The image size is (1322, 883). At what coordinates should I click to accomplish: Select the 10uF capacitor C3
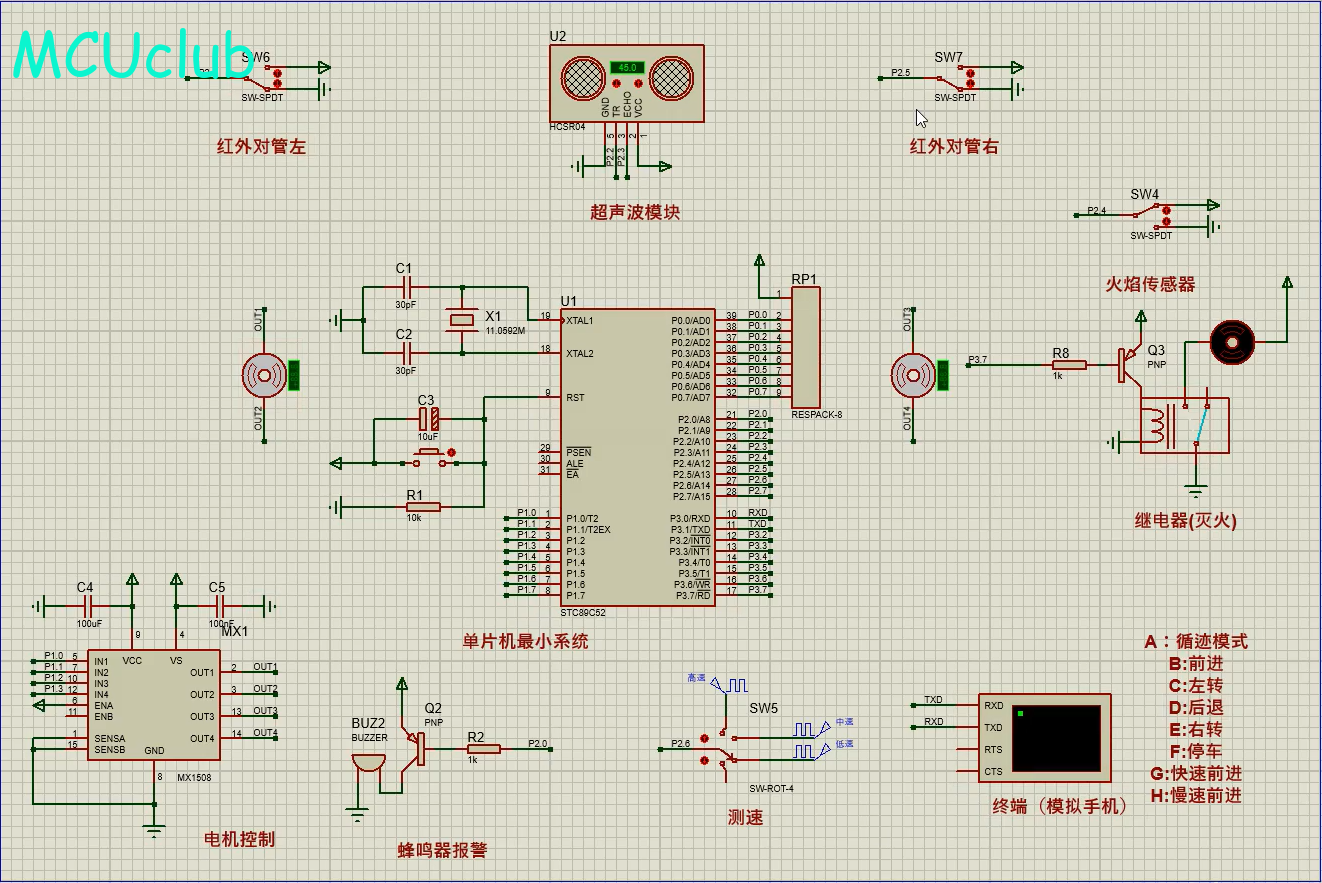pyautogui.click(x=429, y=419)
